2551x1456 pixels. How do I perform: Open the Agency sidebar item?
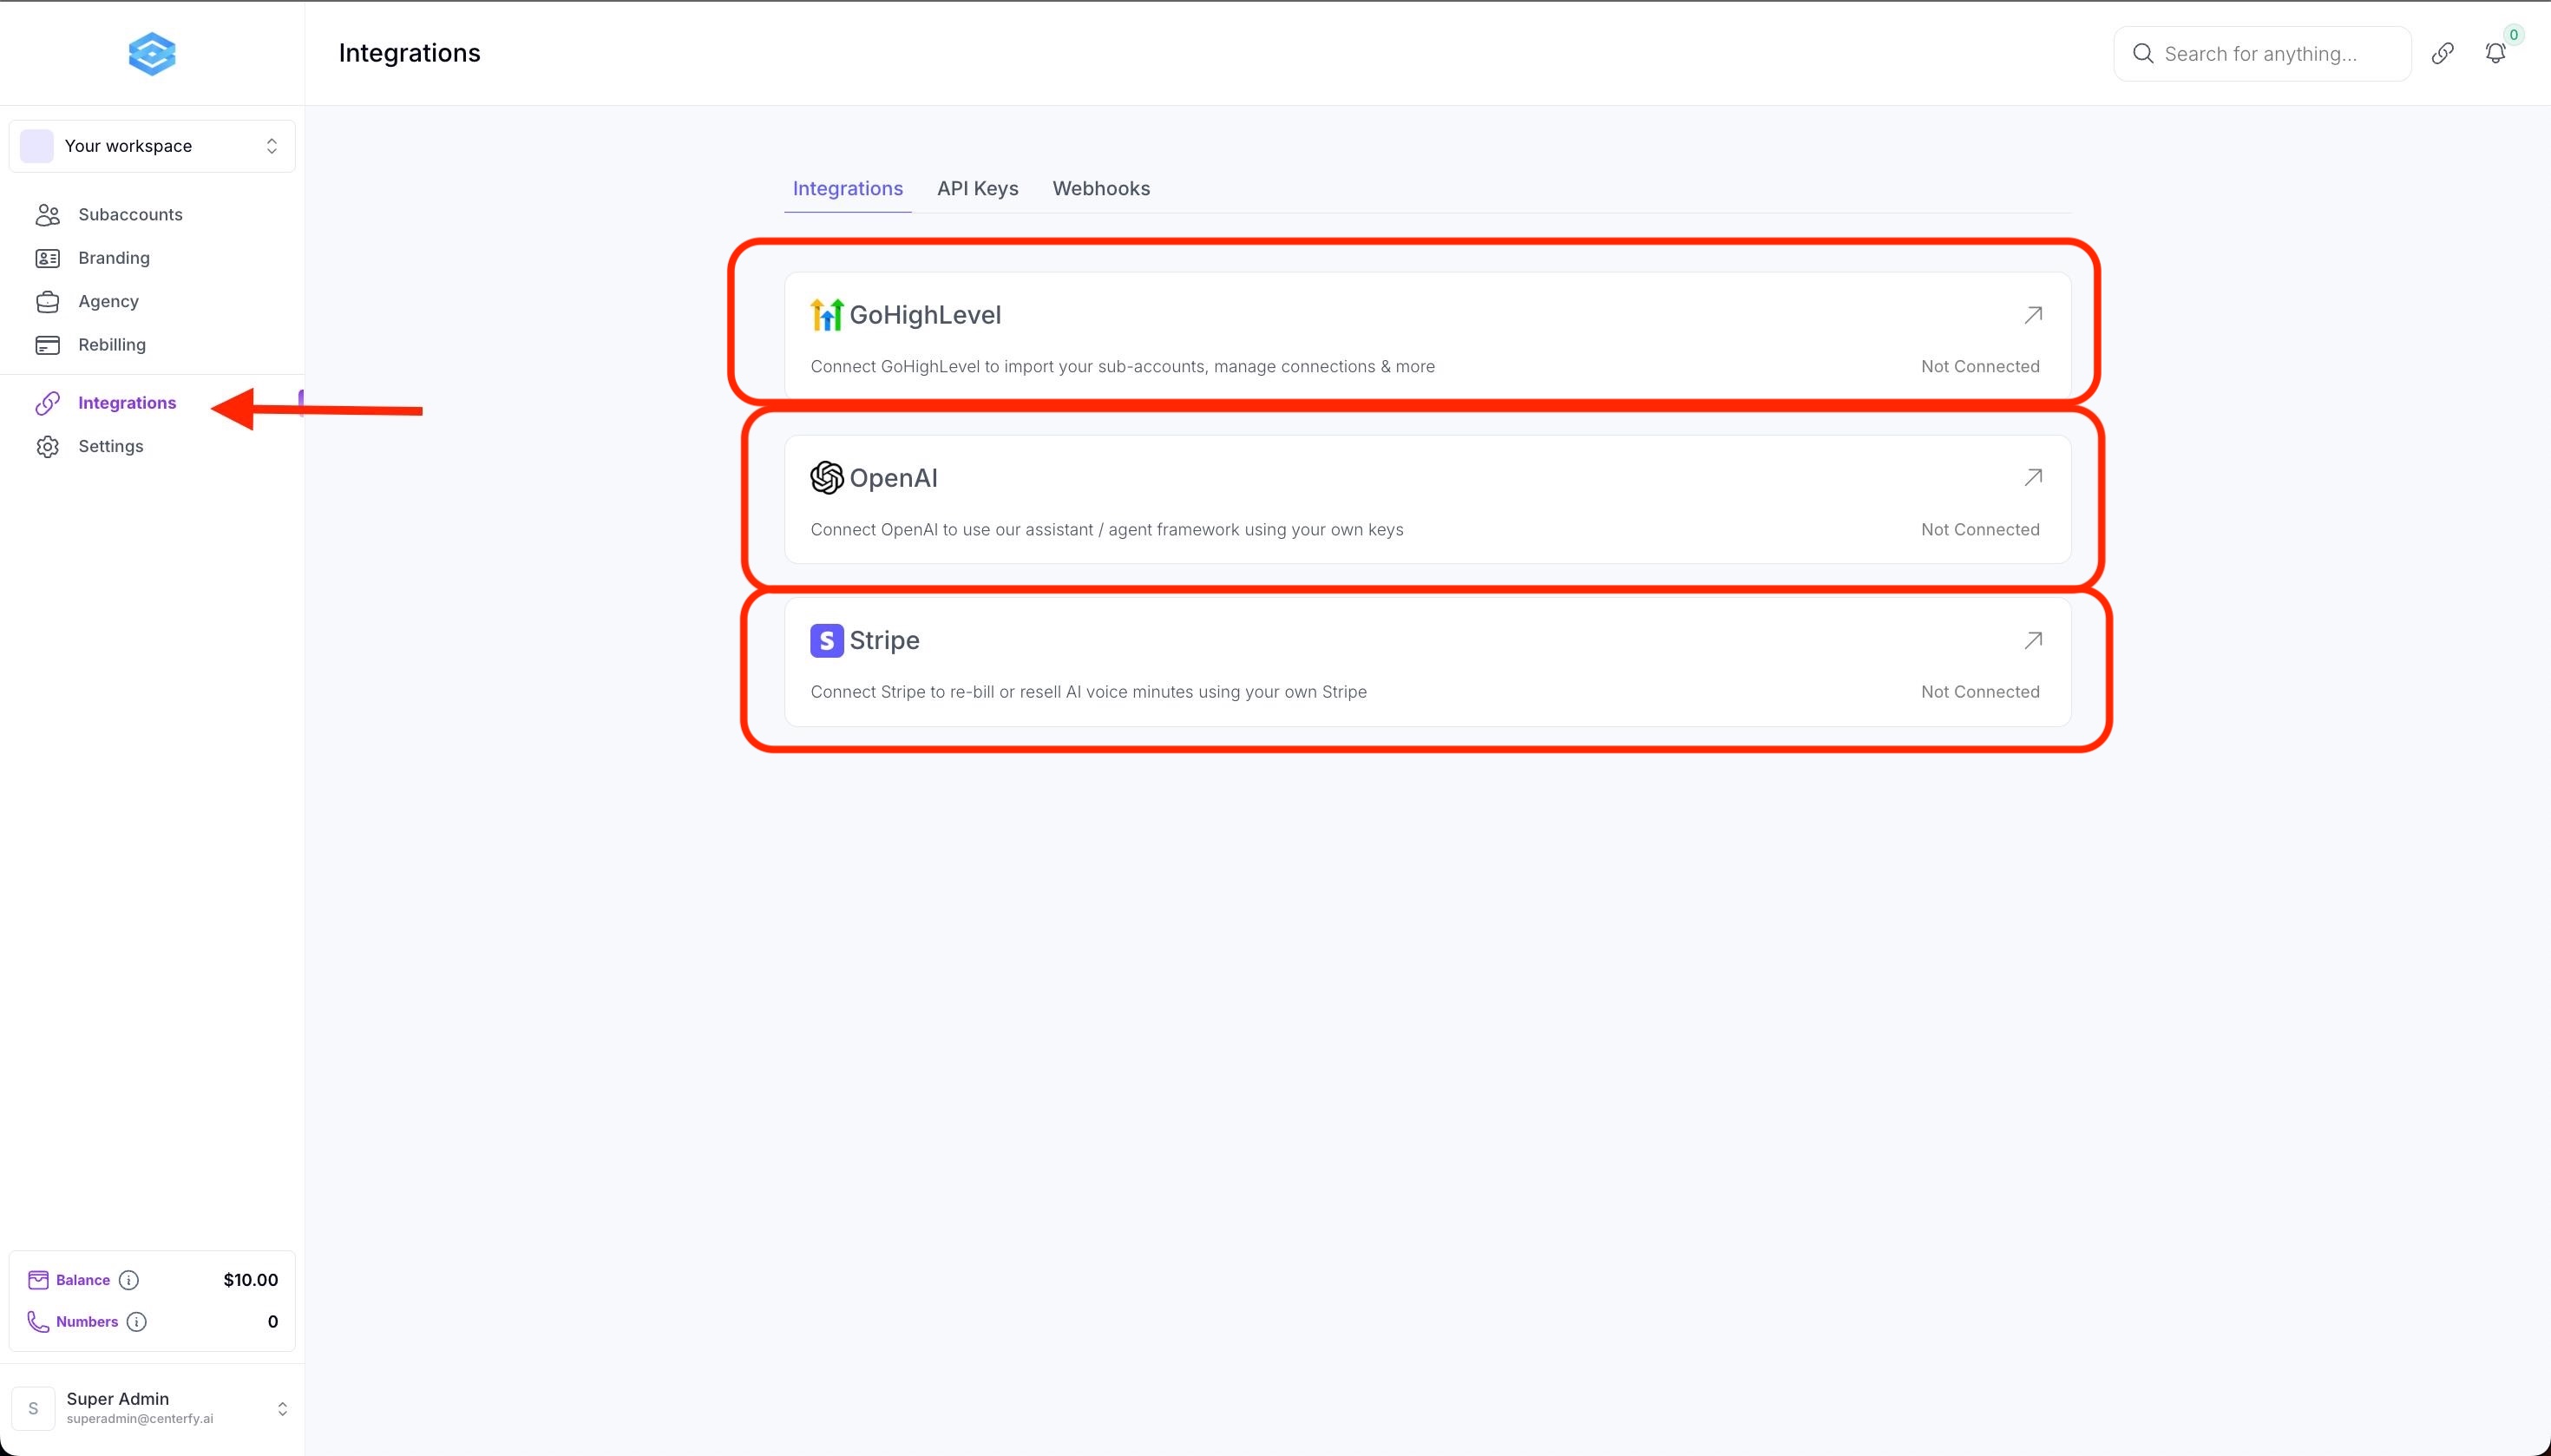pos(108,301)
